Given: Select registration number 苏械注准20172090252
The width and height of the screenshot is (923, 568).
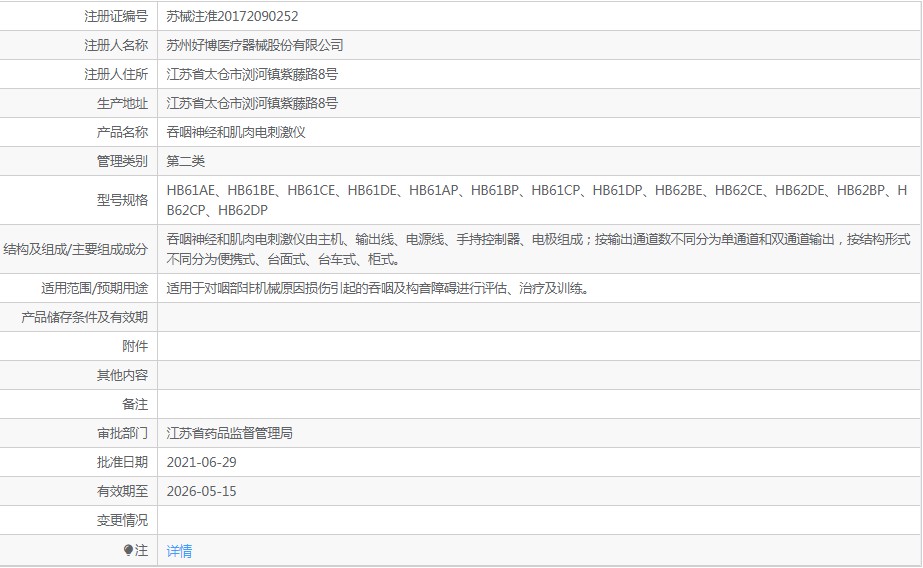Looking at the screenshot, I should tap(232, 16).
